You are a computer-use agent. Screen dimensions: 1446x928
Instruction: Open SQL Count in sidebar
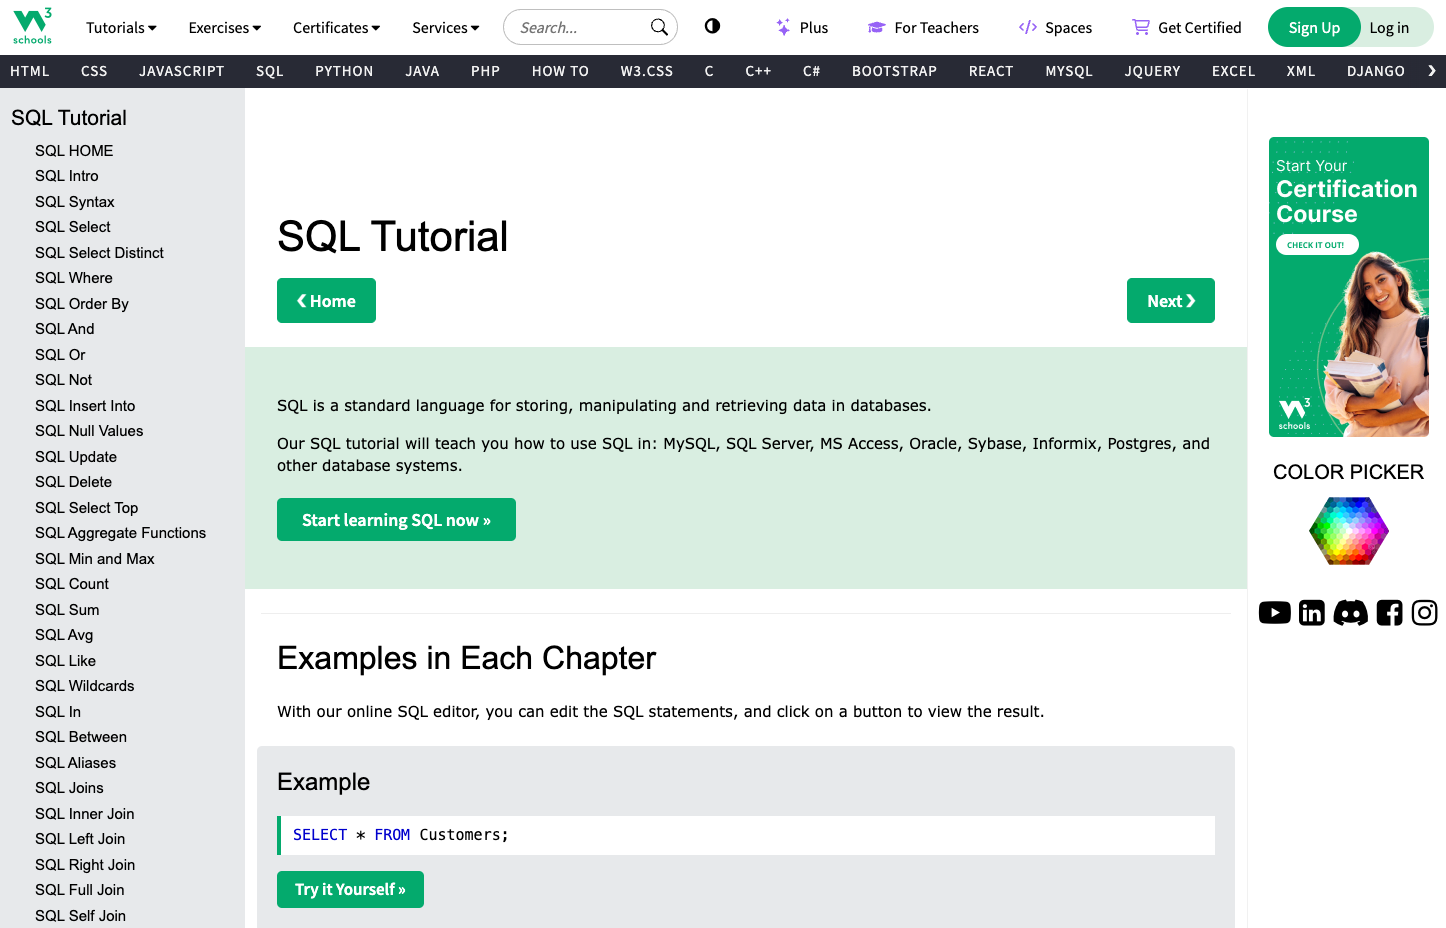(72, 584)
